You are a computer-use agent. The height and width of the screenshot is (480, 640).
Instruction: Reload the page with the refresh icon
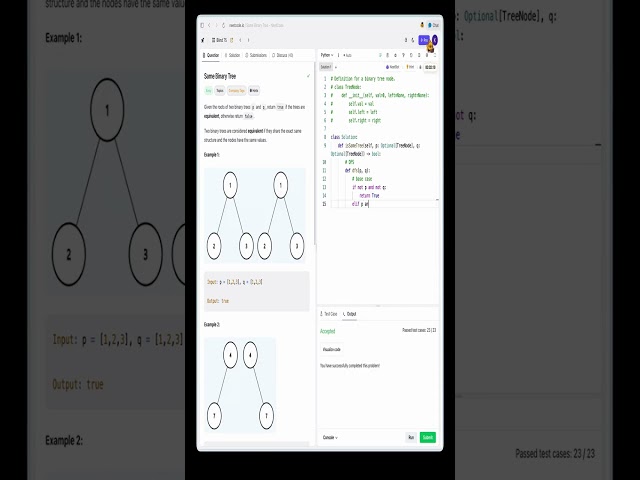pos(223,25)
